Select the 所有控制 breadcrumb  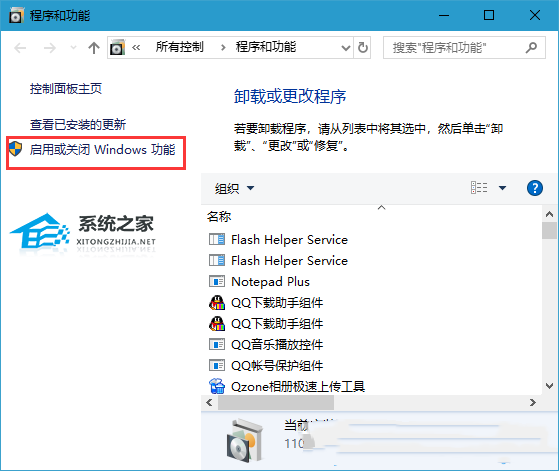179,47
